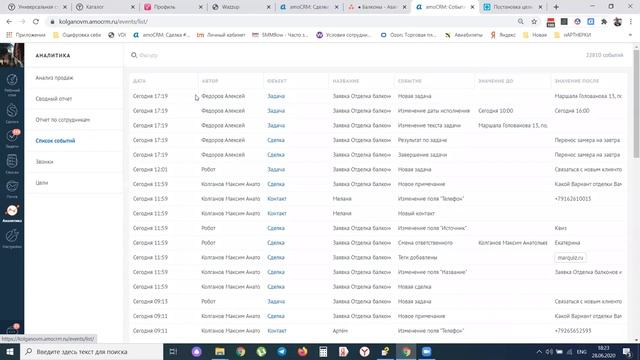
Task: Expand the hidden bookmarks overflow arrow
Action: (x=630, y=35)
